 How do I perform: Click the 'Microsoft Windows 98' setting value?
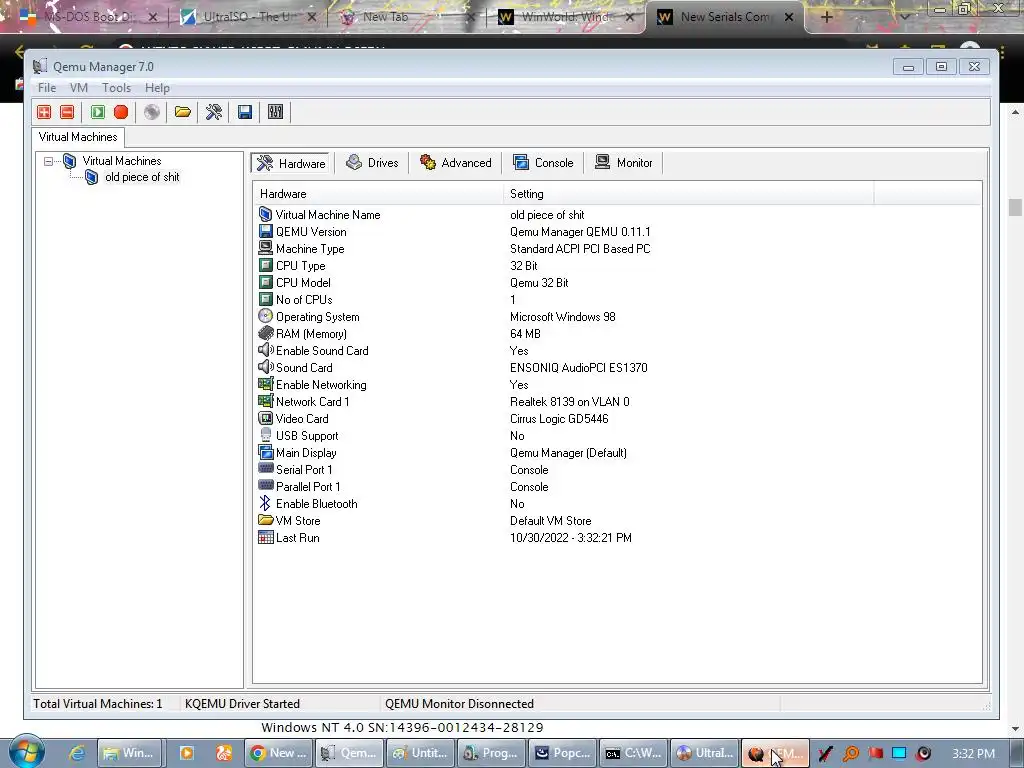562,317
